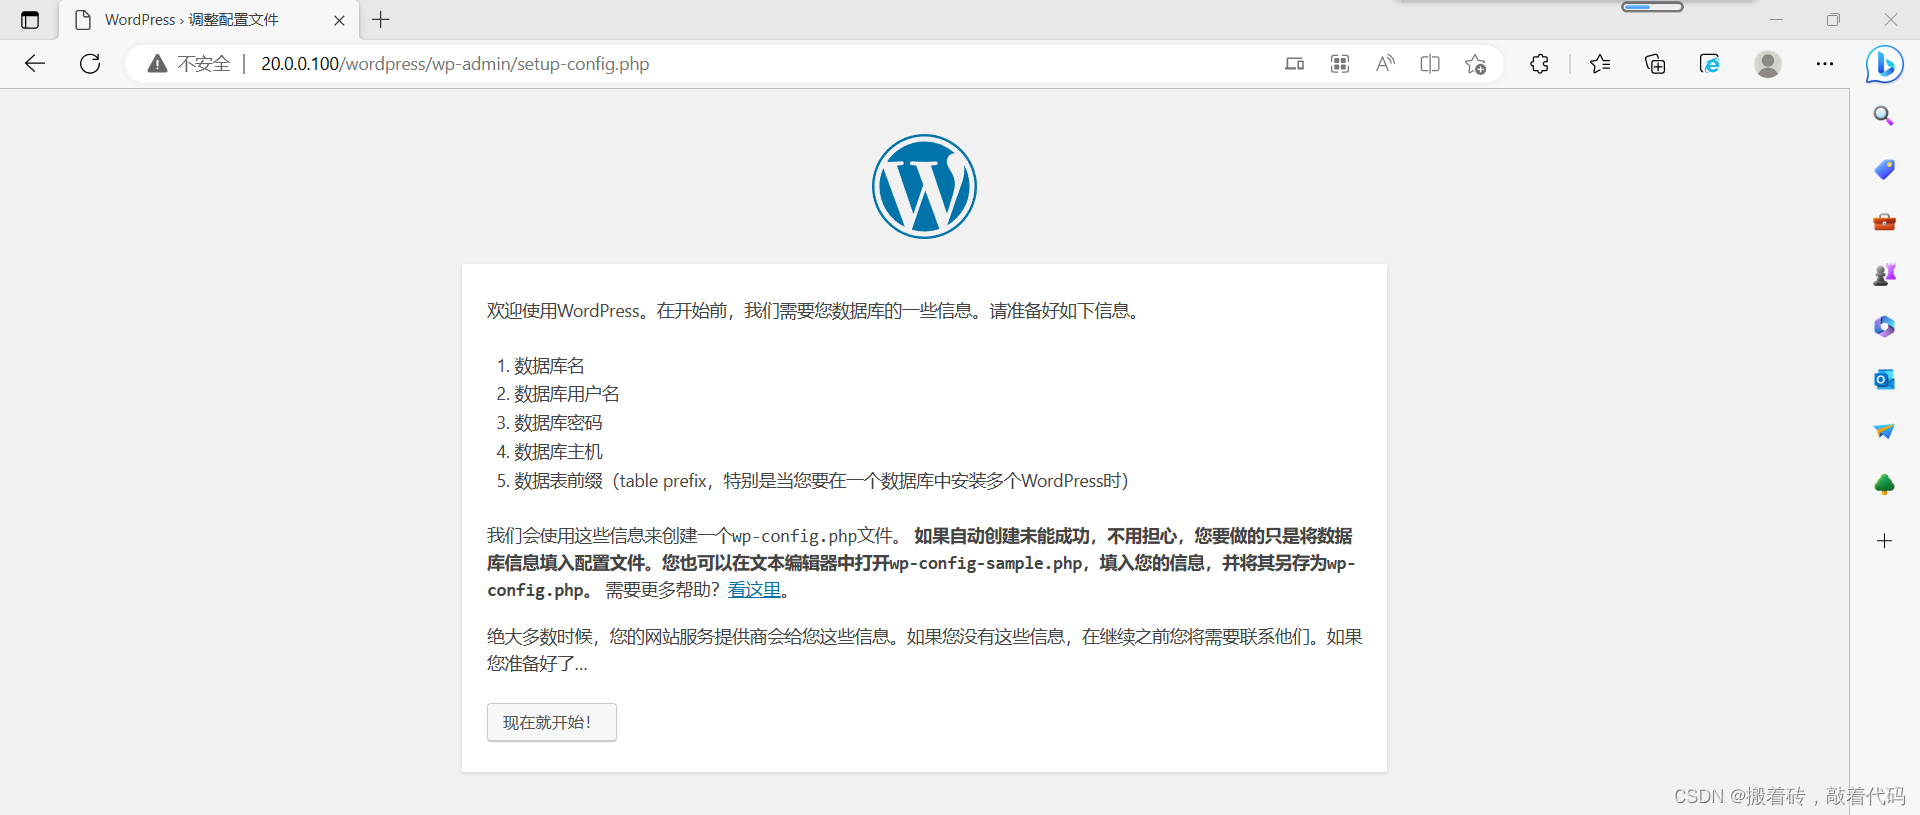Close the browser window
The height and width of the screenshot is (815, 1920).
coord(1890,20)
